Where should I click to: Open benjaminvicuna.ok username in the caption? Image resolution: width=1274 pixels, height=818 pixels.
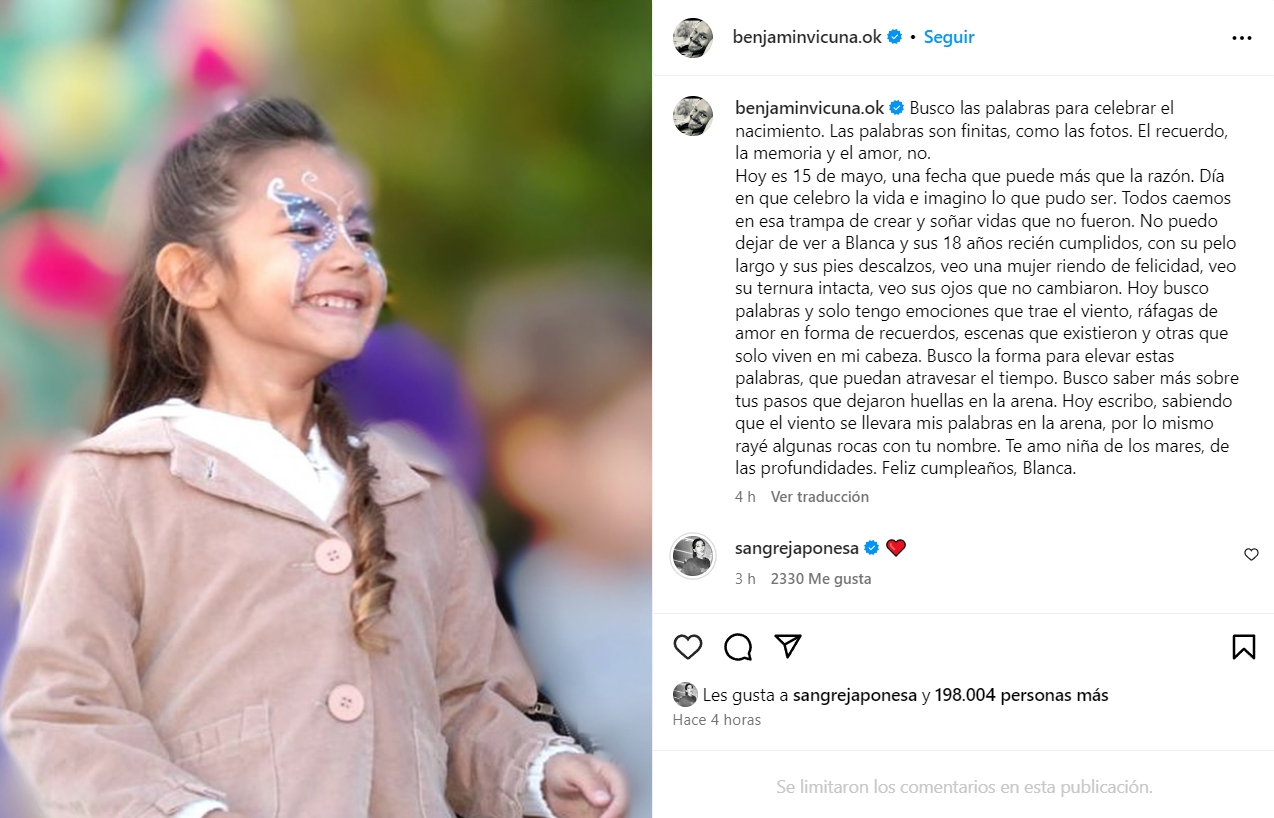click(x=810, y=107)
